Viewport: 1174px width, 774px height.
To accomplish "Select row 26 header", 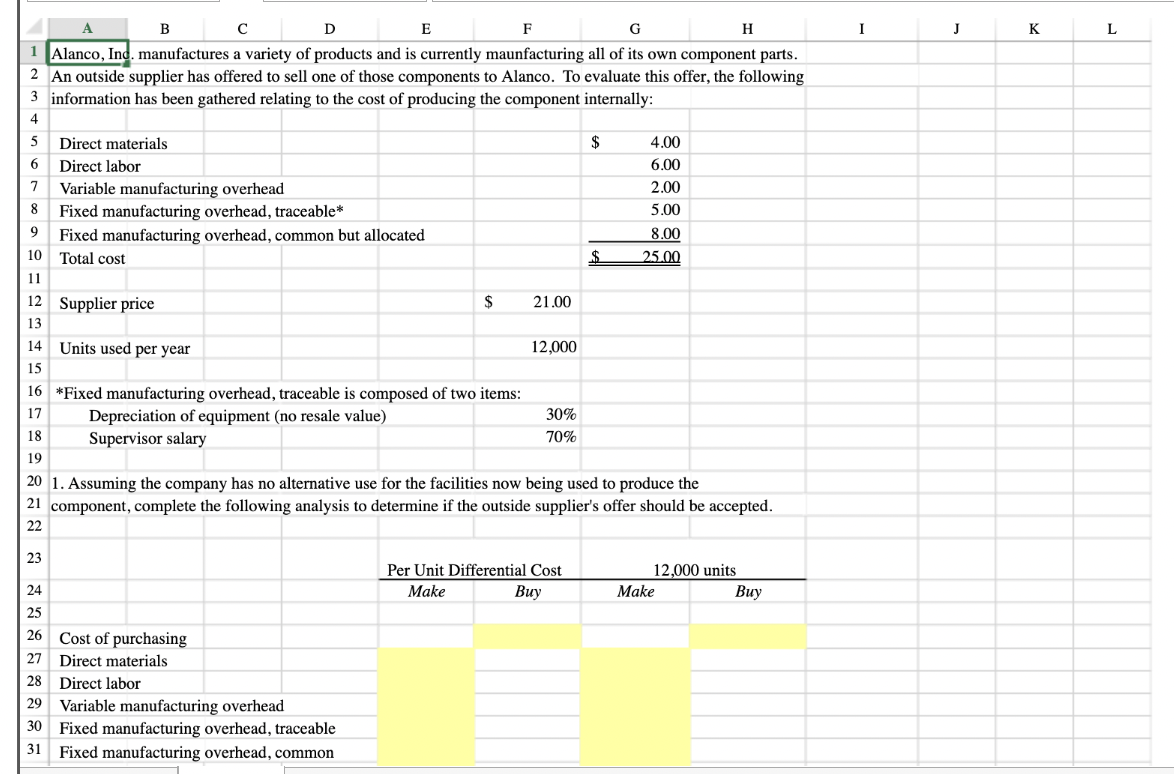I will point(34,636).
